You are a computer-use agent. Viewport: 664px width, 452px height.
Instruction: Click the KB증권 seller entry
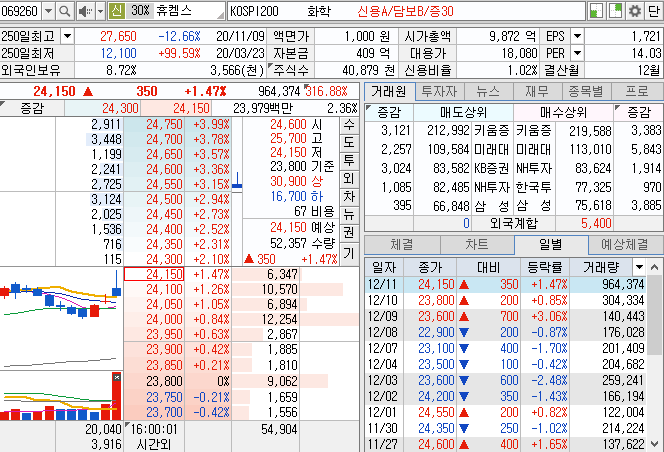[x=491, y=168]
